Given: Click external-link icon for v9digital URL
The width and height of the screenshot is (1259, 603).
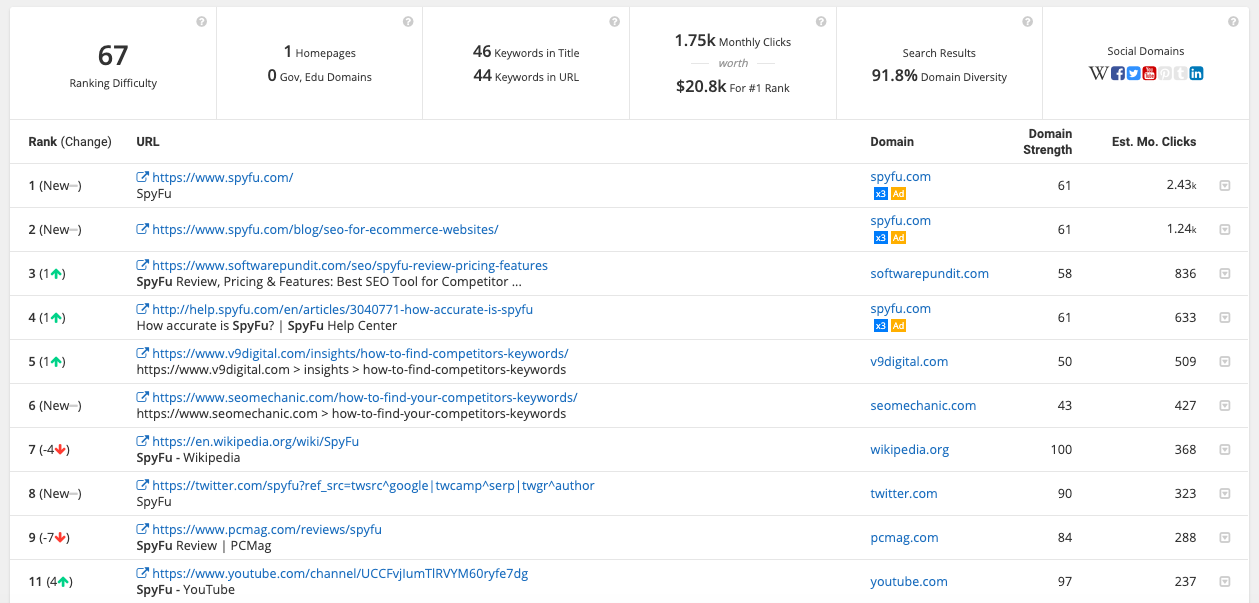Looking at the screenshot, I should (143, 354).
